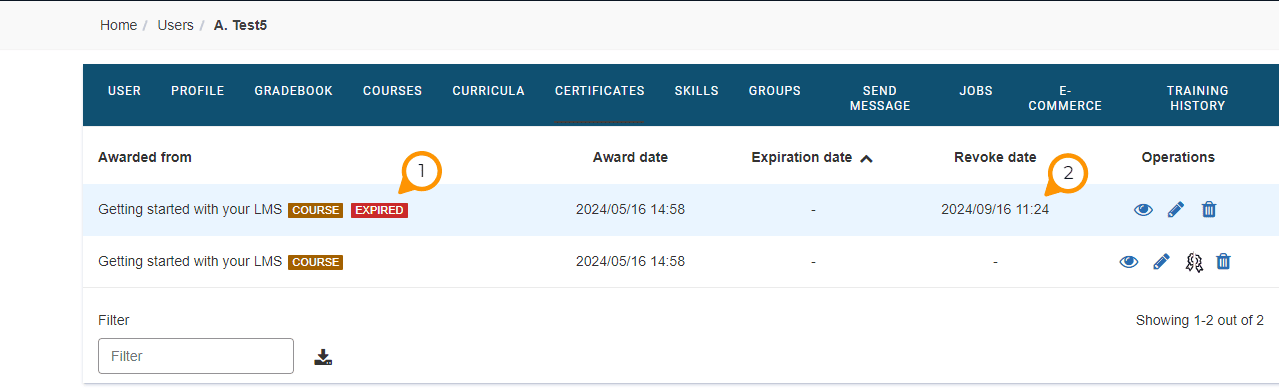The height and width of the screenshot is (388, 1279).
Task: Open Users breadcrumb link
Action: (x=175, y=25)
